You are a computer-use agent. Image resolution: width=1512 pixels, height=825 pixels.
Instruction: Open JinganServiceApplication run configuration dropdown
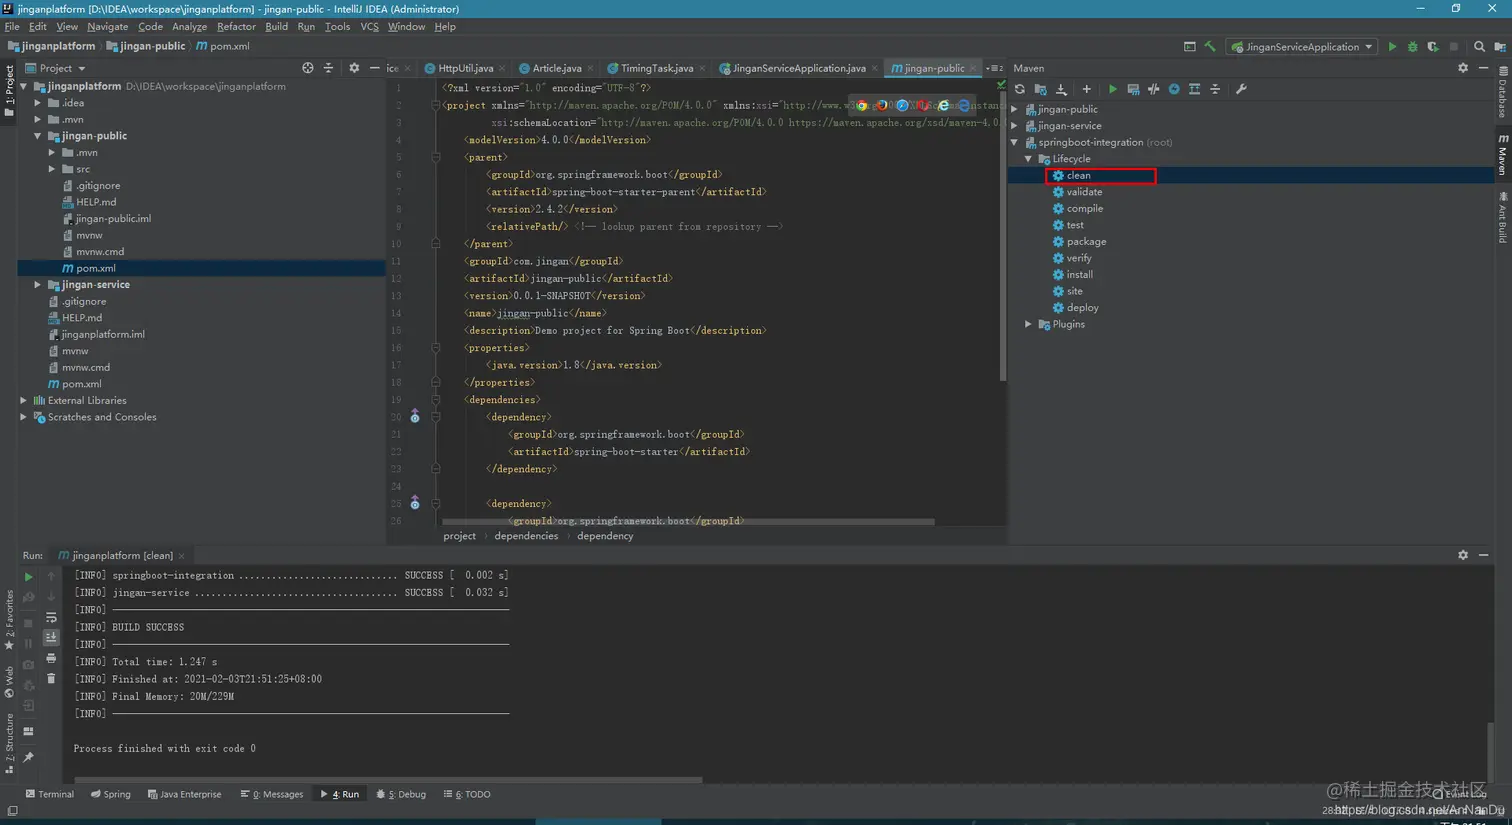click(1302, 46)
